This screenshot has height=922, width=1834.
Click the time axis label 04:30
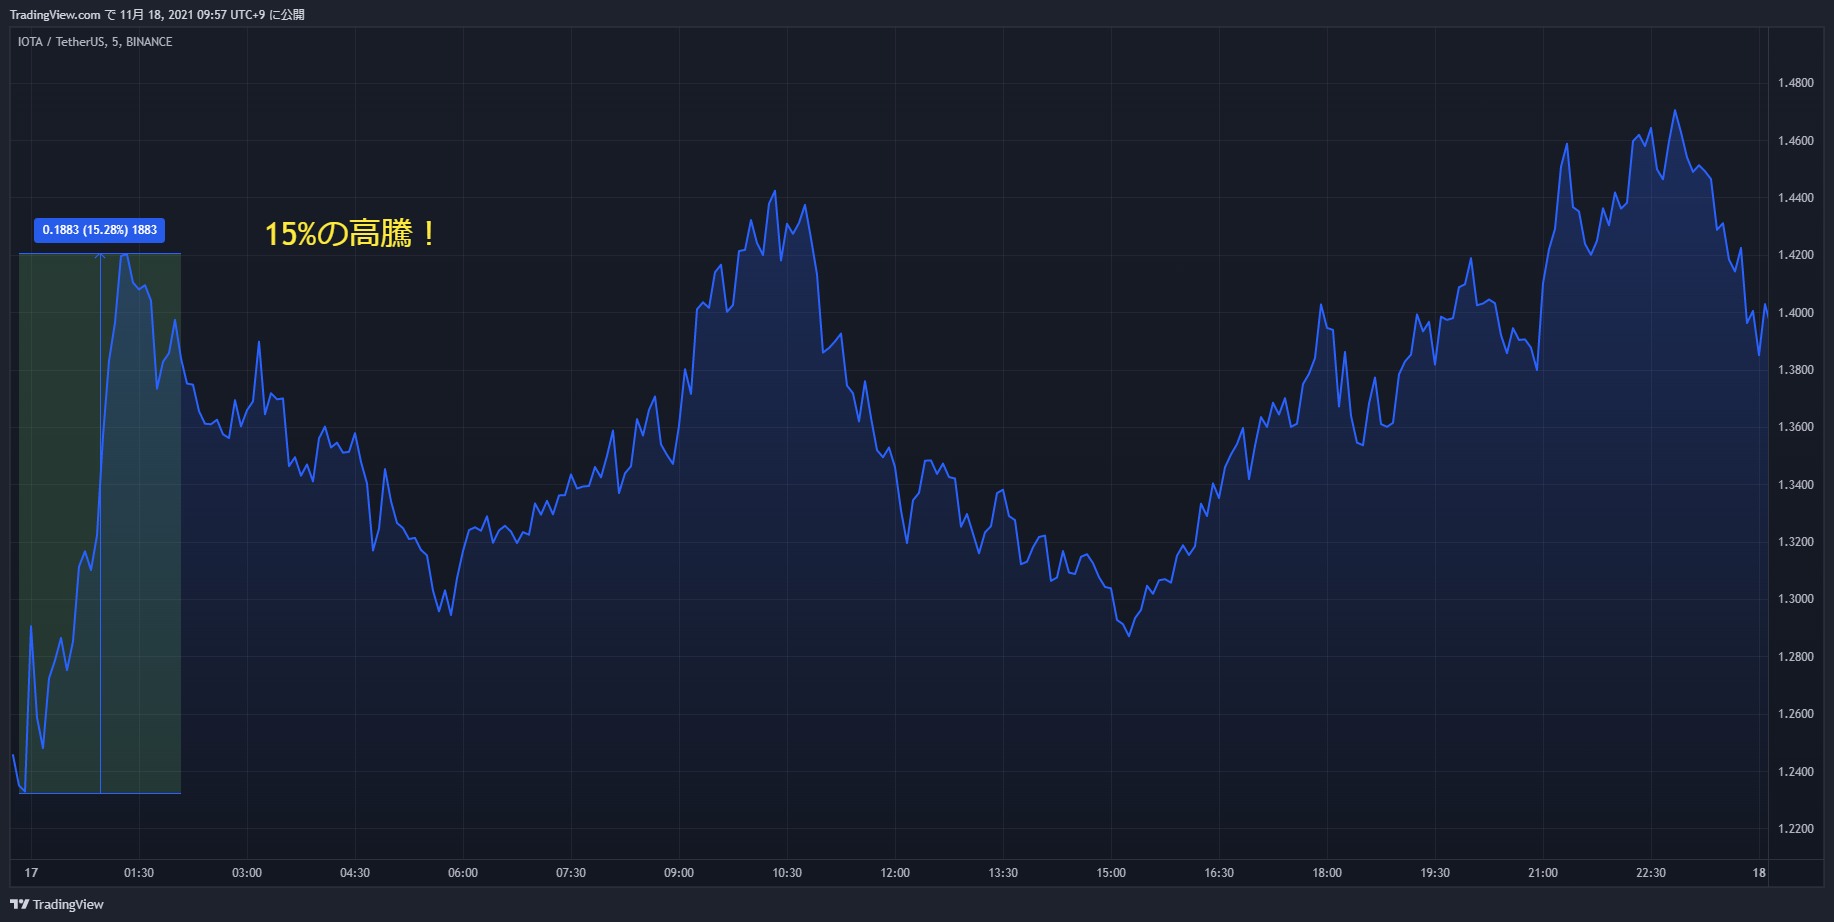pos(355,873)
